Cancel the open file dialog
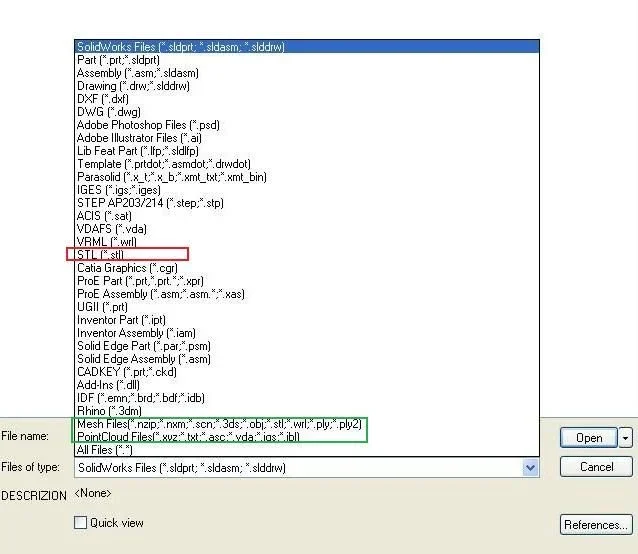 point(596,467)
